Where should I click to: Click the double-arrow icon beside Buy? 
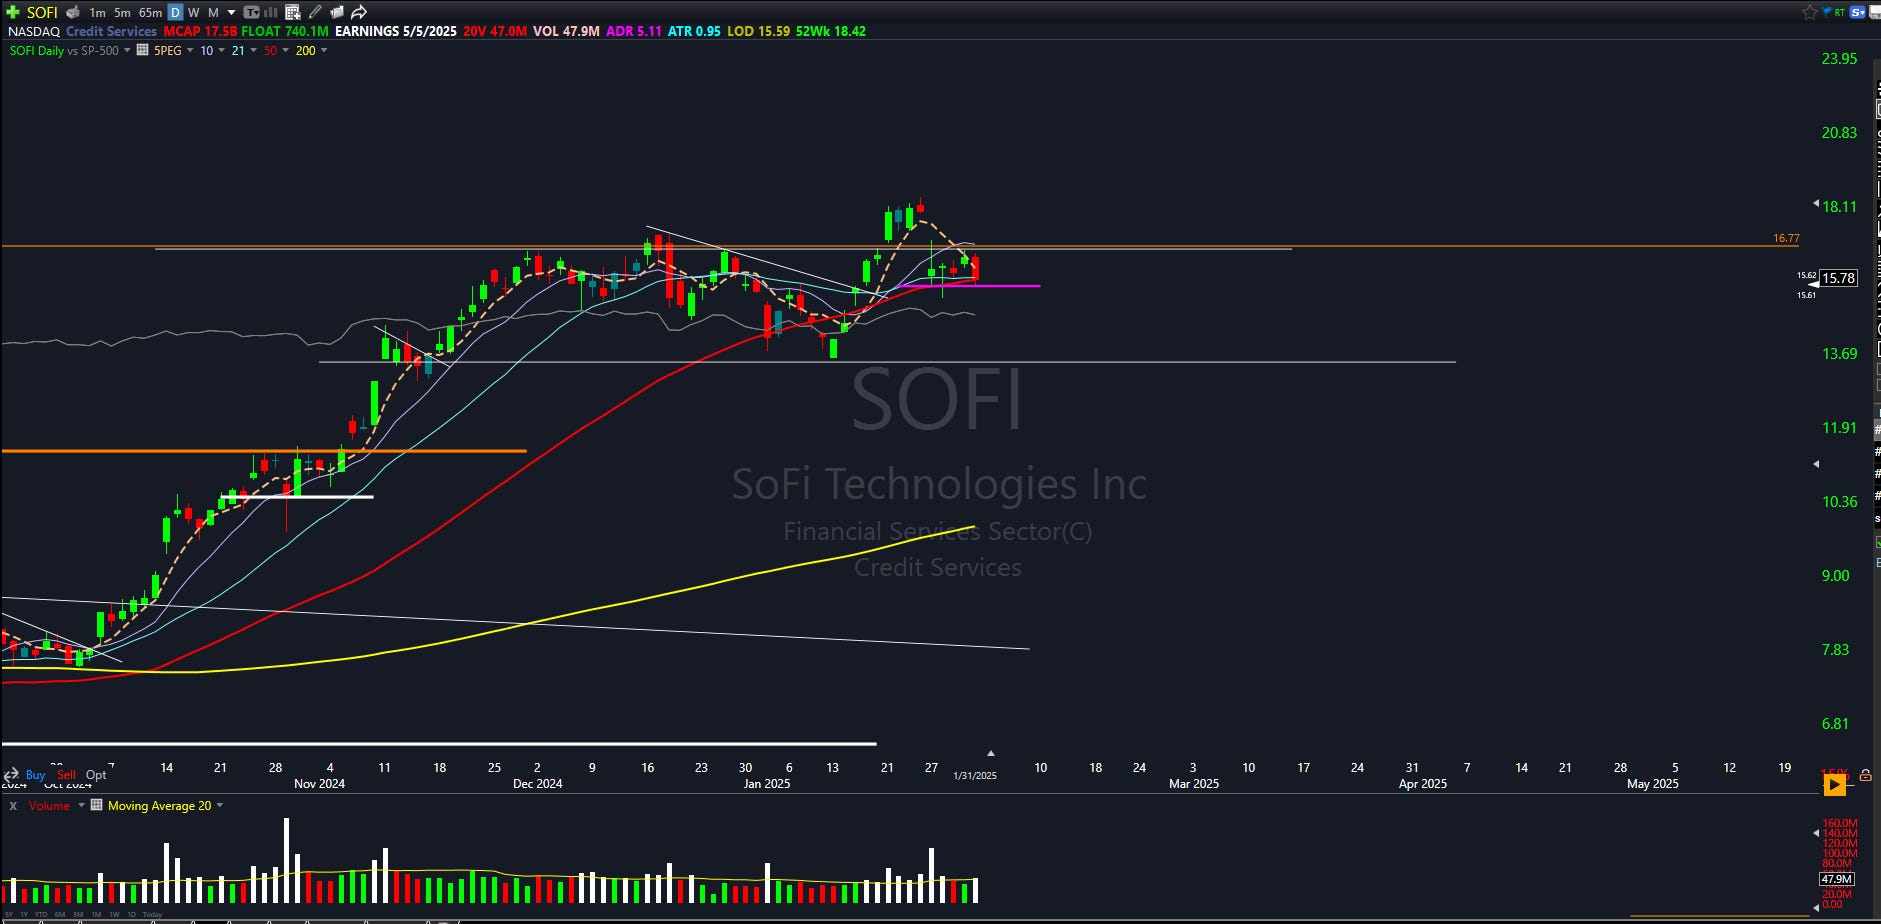[x=11, y=775]
